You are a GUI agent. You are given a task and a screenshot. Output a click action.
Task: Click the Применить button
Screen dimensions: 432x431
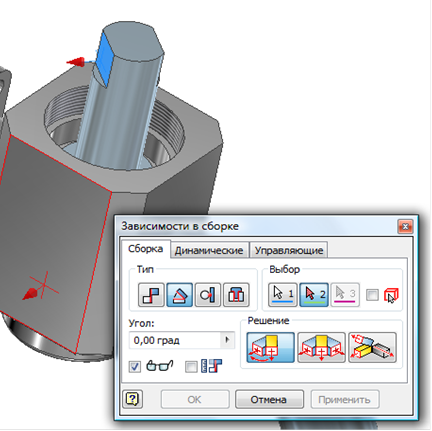pos(345,399)
